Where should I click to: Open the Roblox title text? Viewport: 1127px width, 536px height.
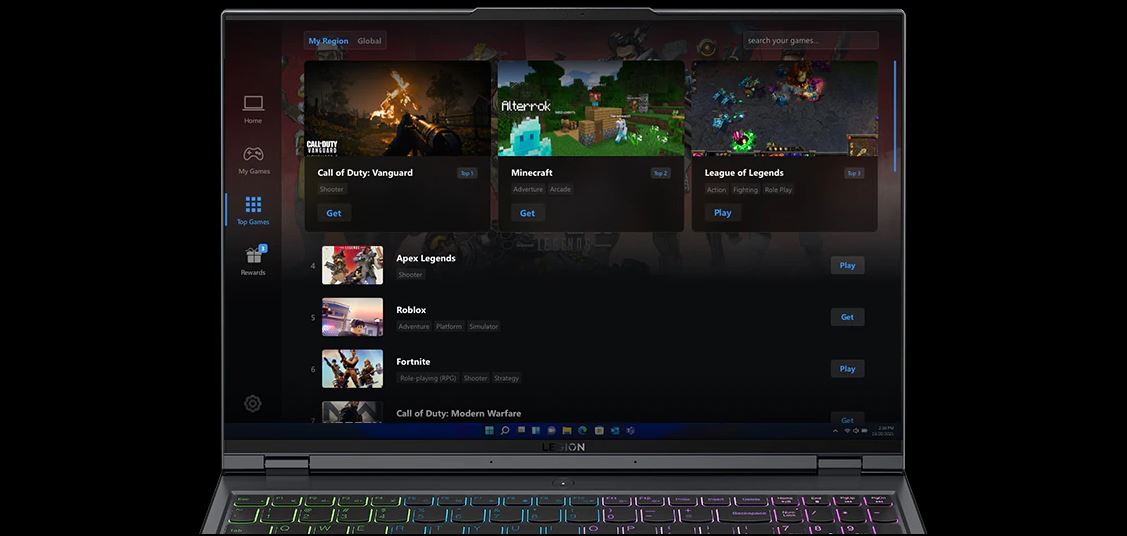[x=411, y=310]
